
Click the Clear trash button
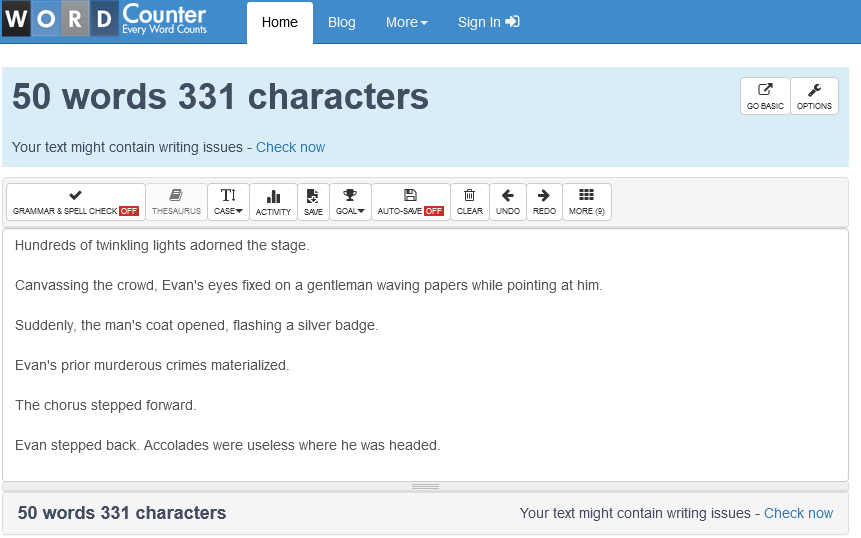coord(470,202)
